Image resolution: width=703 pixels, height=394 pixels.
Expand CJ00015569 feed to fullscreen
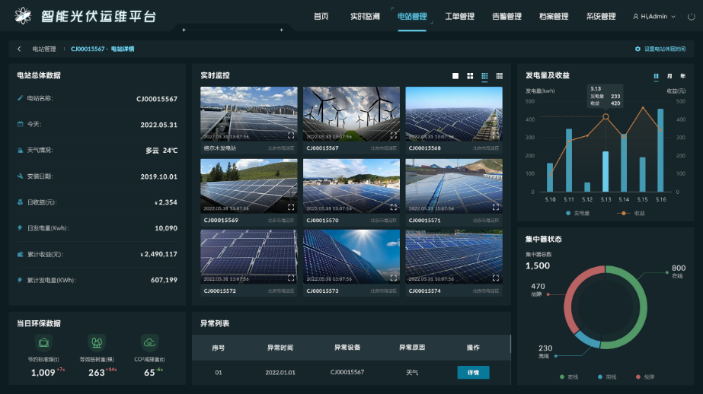click(291, 207)
